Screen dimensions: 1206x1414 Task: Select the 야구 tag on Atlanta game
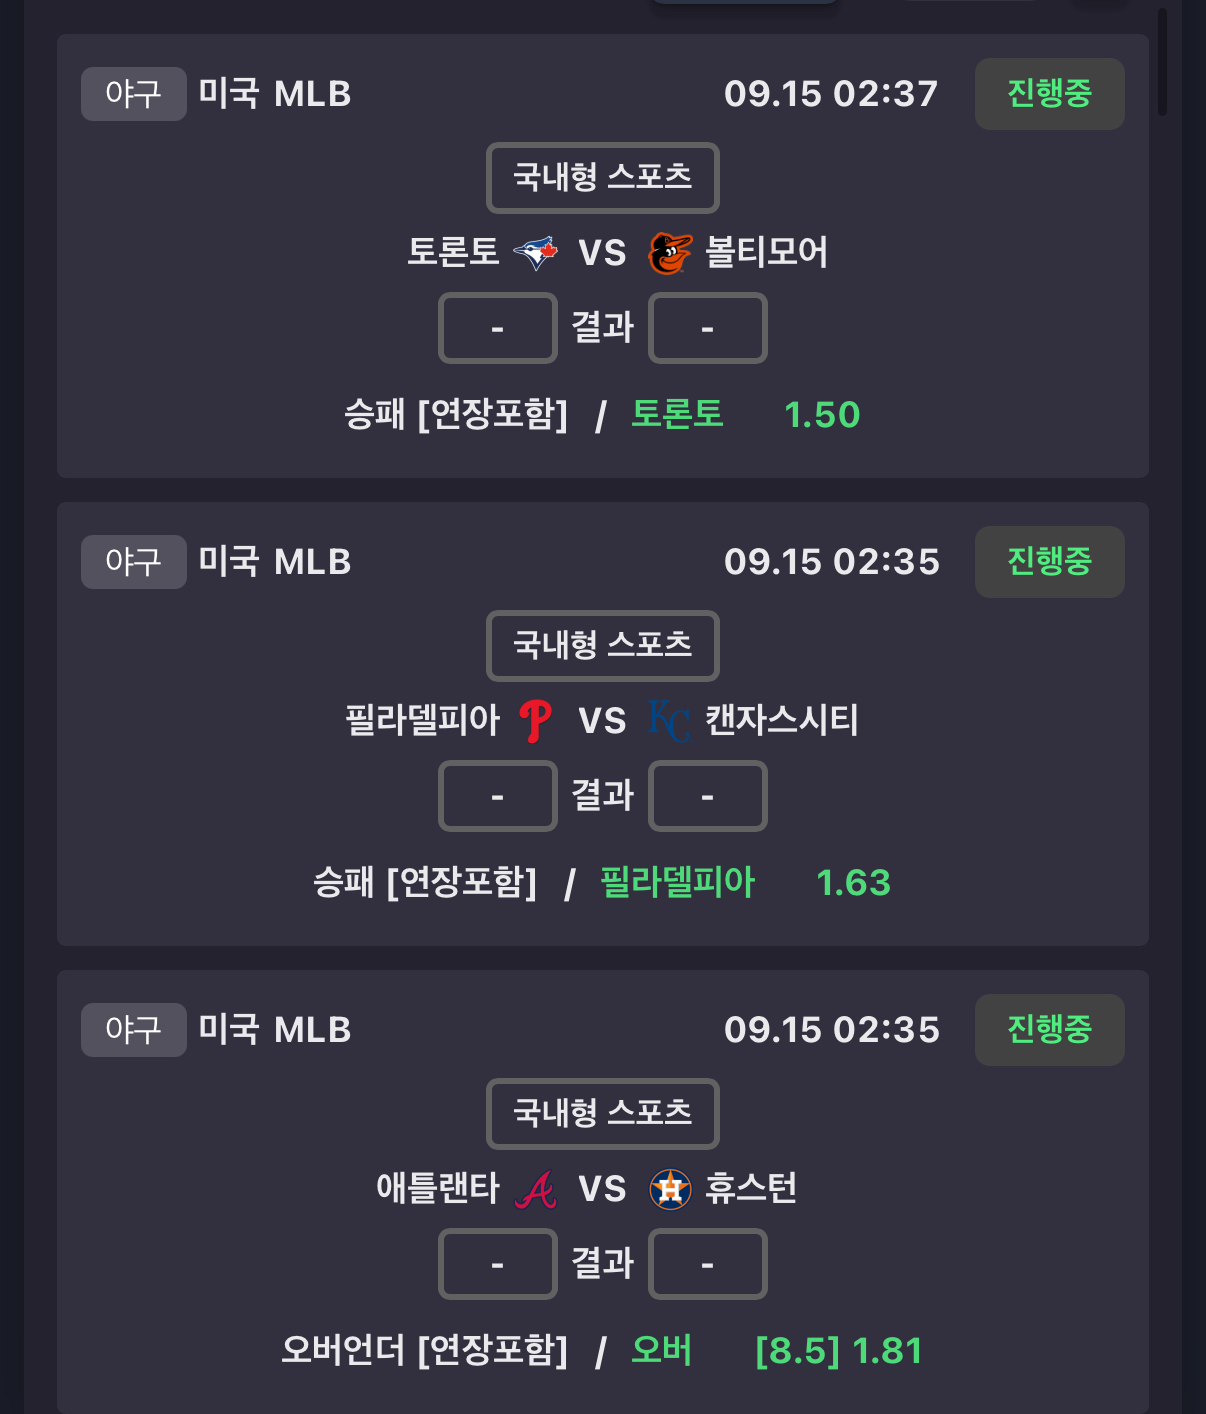(x=134, y=1030)
